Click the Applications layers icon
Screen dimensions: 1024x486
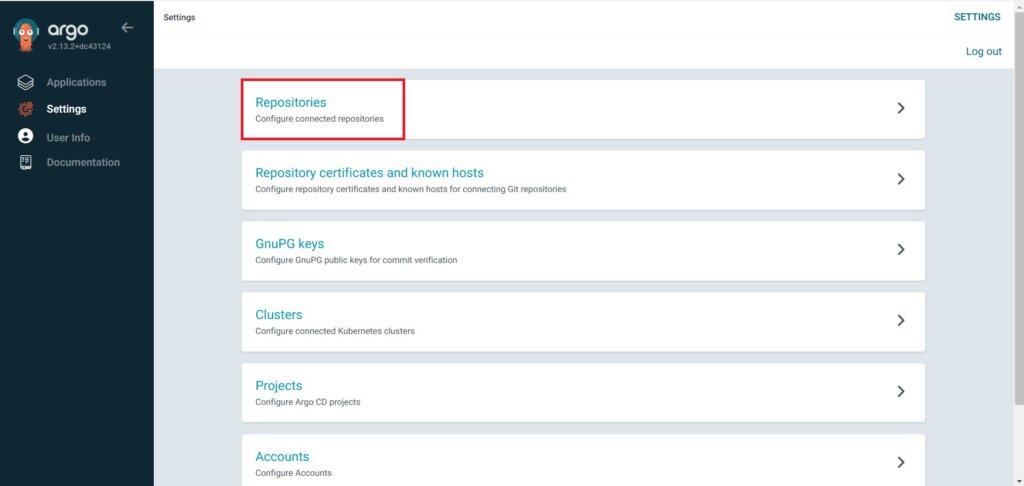point(25,83)
